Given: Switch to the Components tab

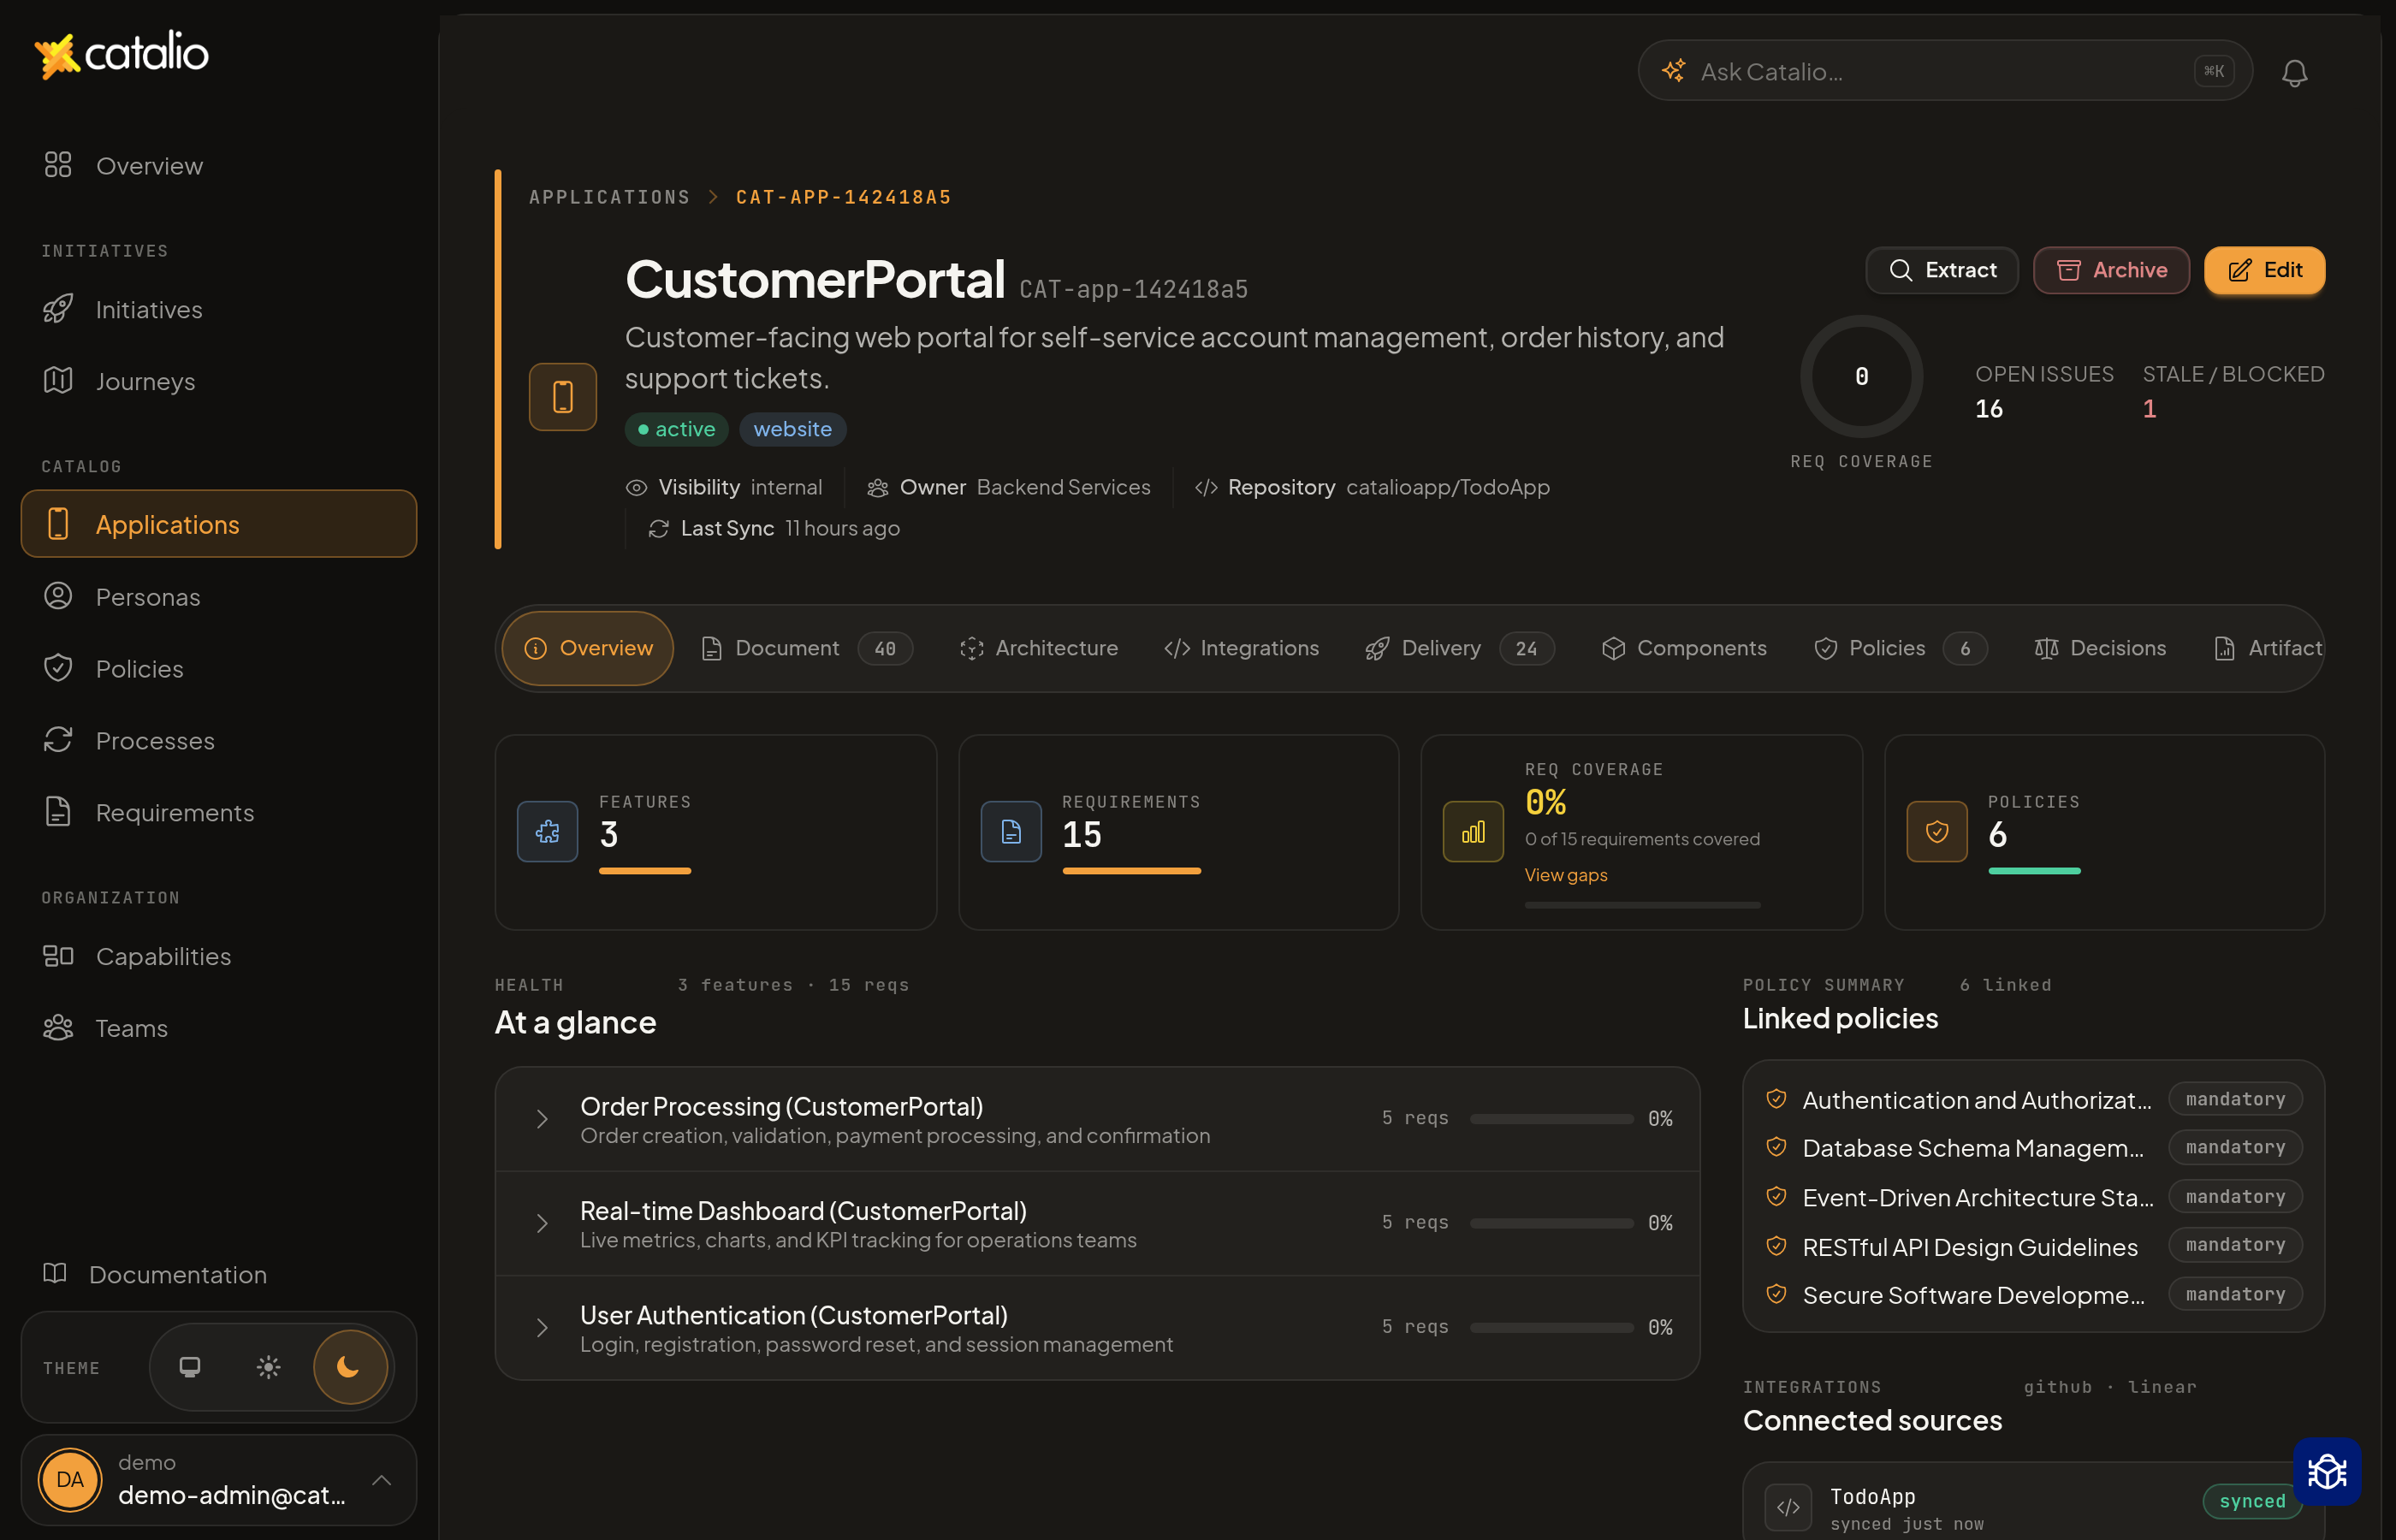Looking at the screenshot, I should point(1684,648).
